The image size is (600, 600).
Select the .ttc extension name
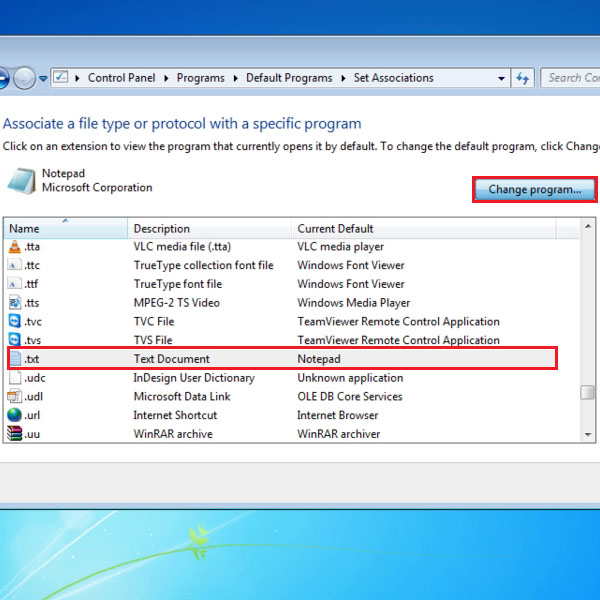(x=32, y=265)
